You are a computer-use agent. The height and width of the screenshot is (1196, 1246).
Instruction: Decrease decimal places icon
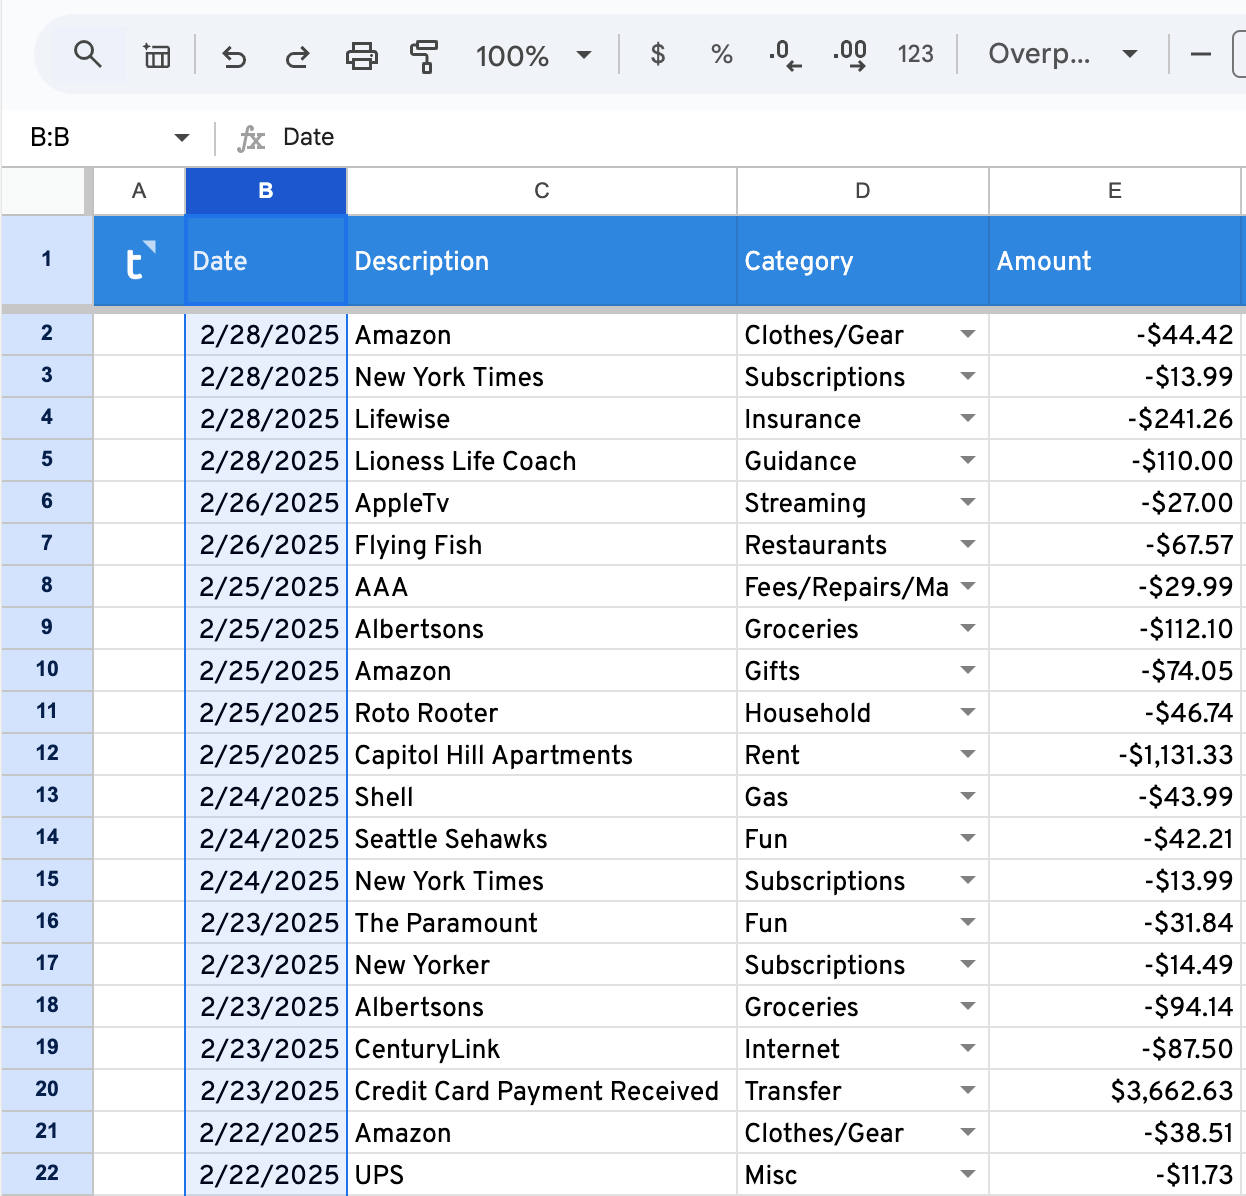tap(785, 54)
